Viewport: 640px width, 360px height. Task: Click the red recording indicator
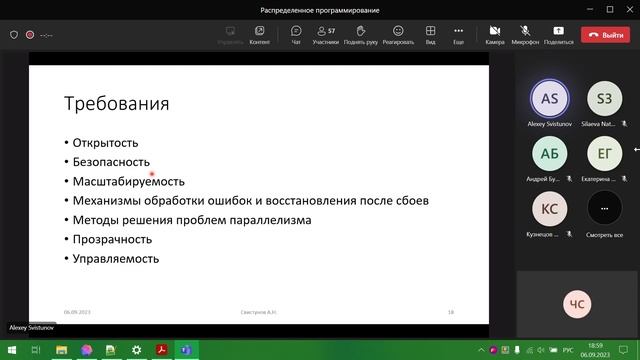tap(30, 35)
